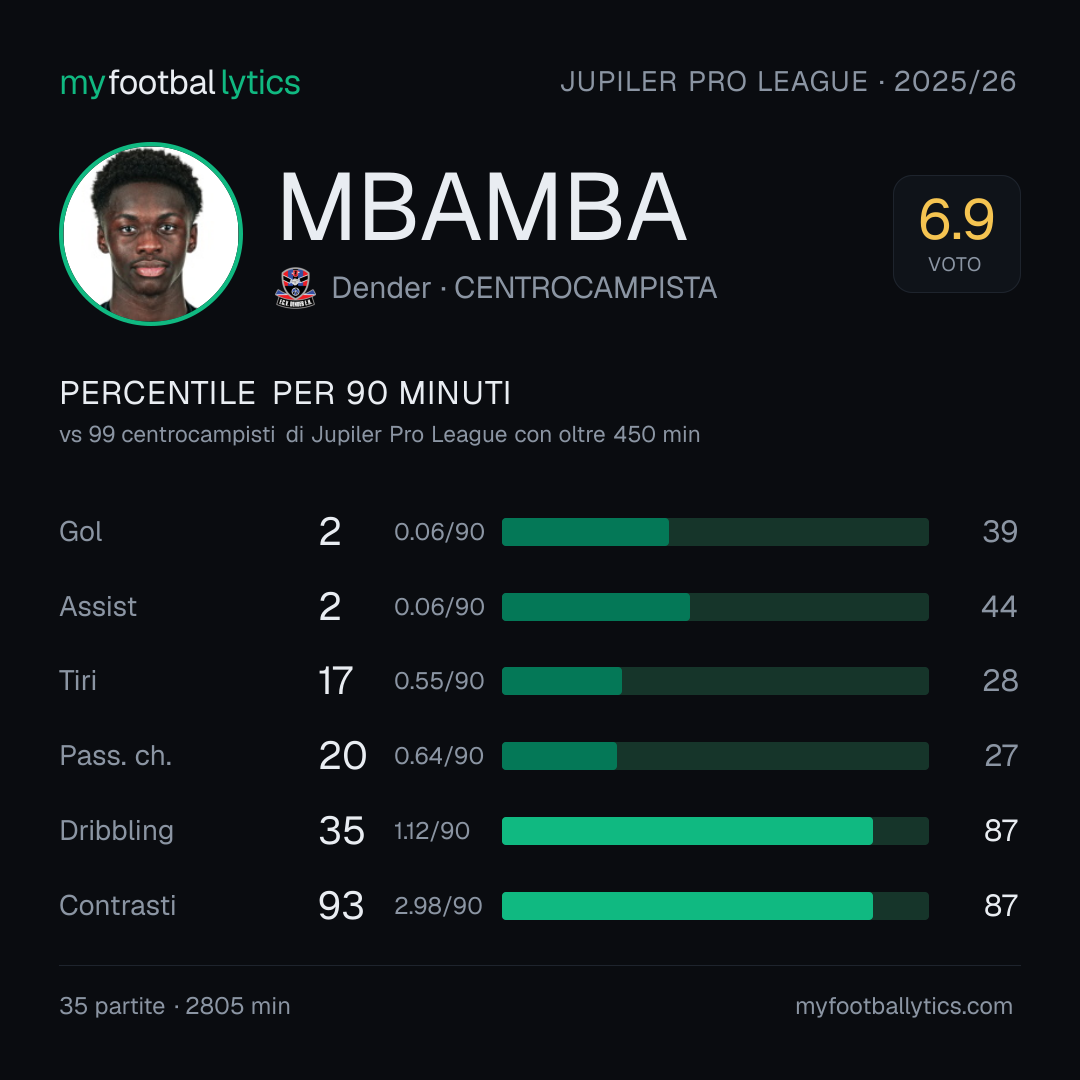Image resolution: width=1080 pixels, height=1080 pixels.
Task: Click the Percentile per 90 minuti heading
Action: (285, 393)
